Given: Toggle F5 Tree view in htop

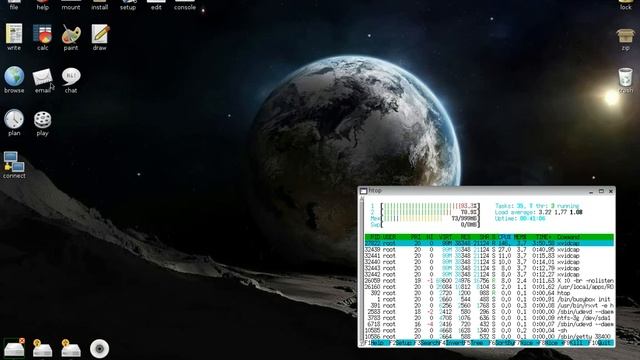Looking at the screenshot, I should point(477,343).
